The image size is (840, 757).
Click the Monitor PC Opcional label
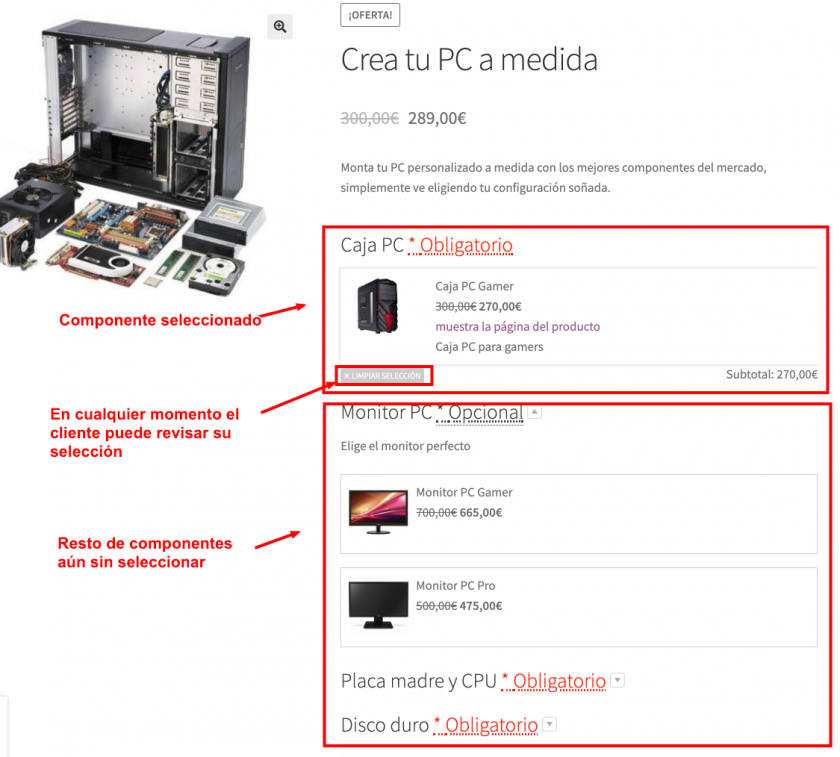click(x=479, y=413)
